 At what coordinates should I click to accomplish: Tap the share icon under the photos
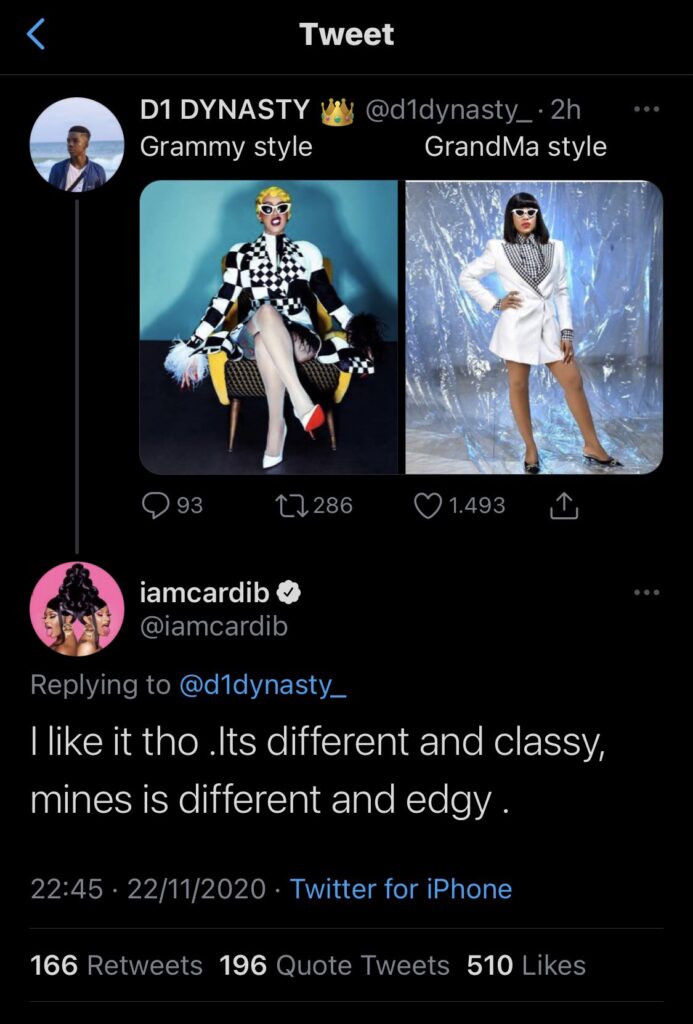(564, 506)
